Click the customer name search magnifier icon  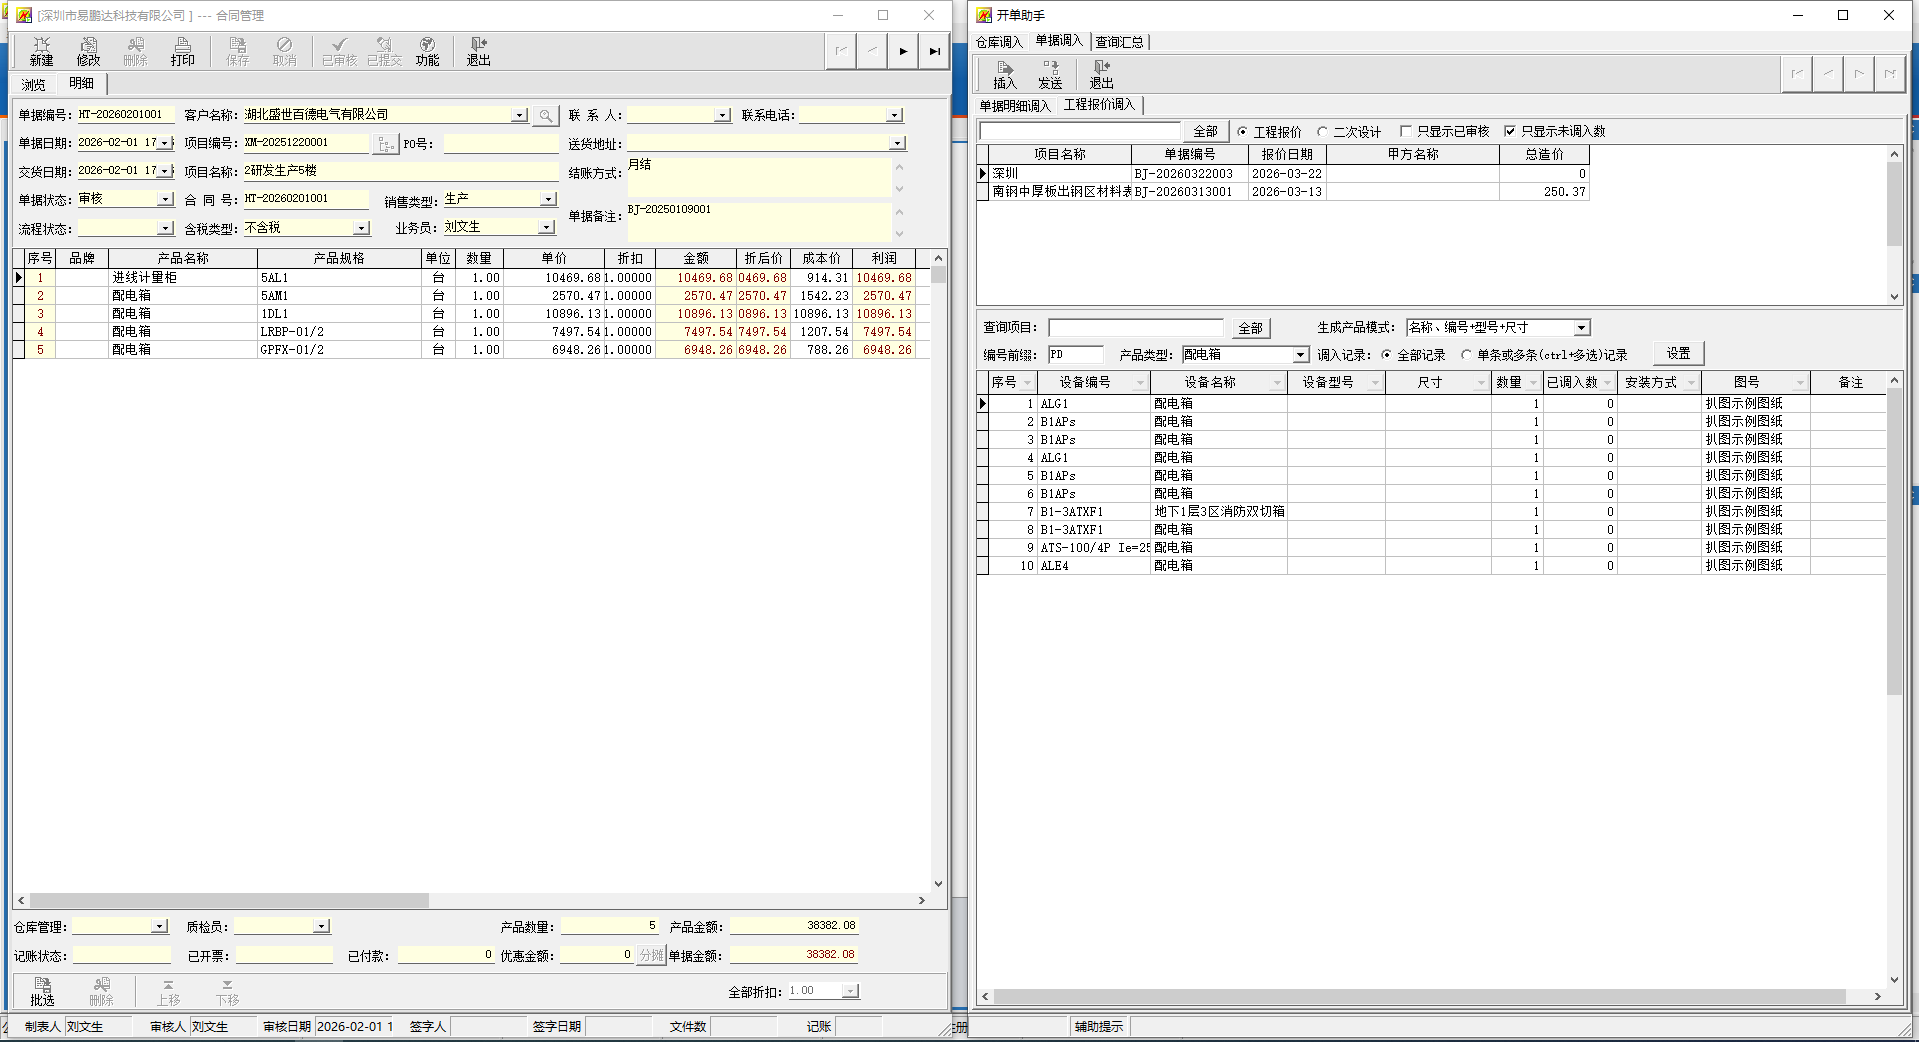pos(545,116)
